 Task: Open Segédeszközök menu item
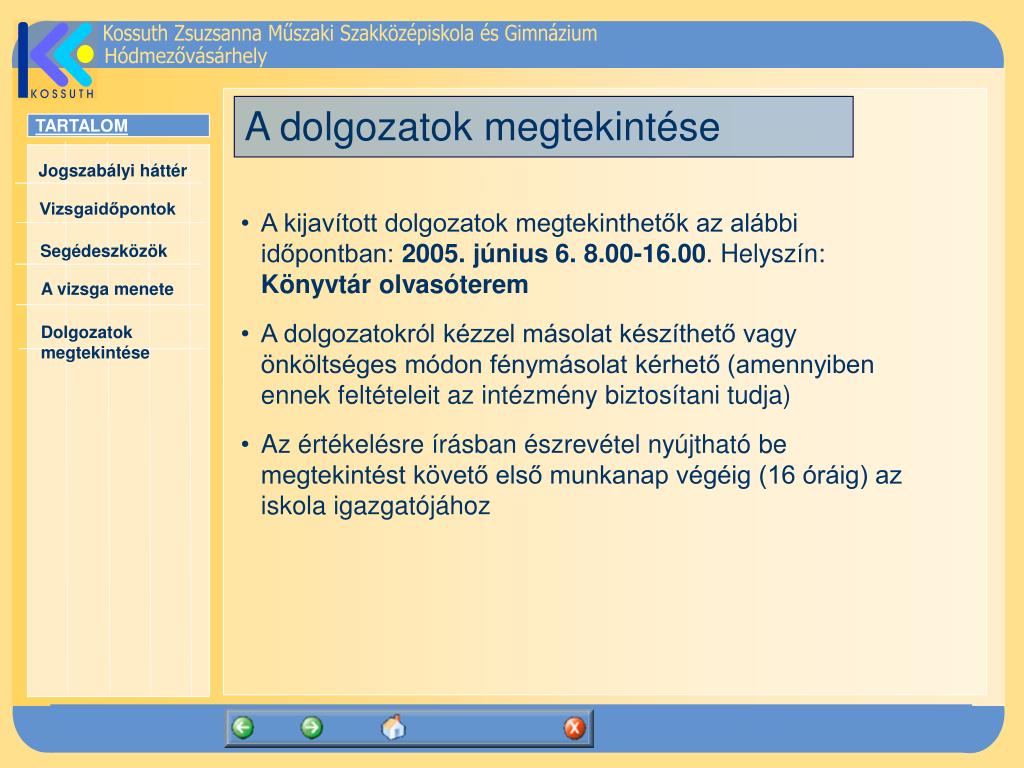103,251
